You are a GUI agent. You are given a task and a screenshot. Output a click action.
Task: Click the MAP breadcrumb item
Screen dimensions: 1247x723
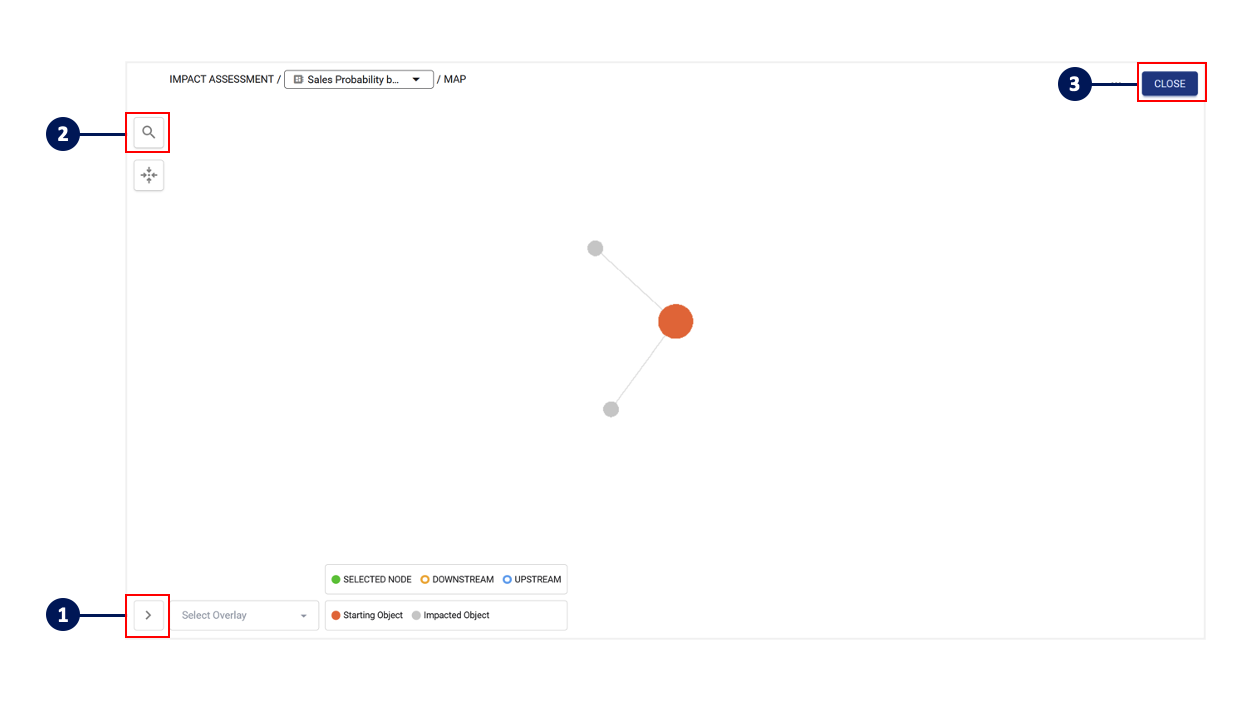coord(455,79)
